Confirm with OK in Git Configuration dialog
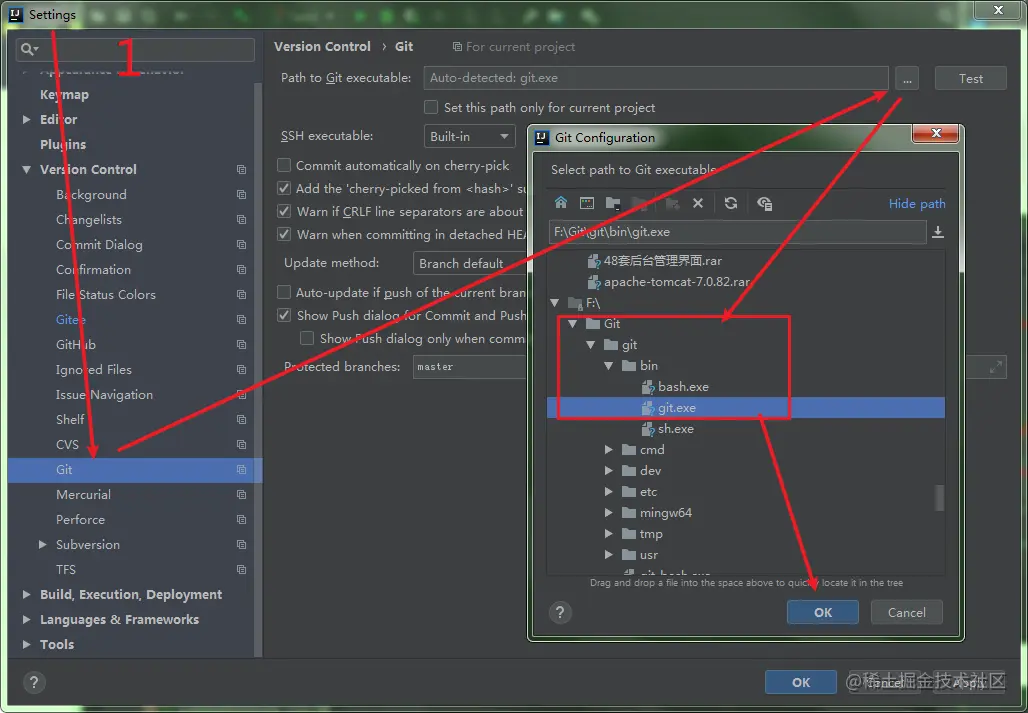 coord(823,612)
